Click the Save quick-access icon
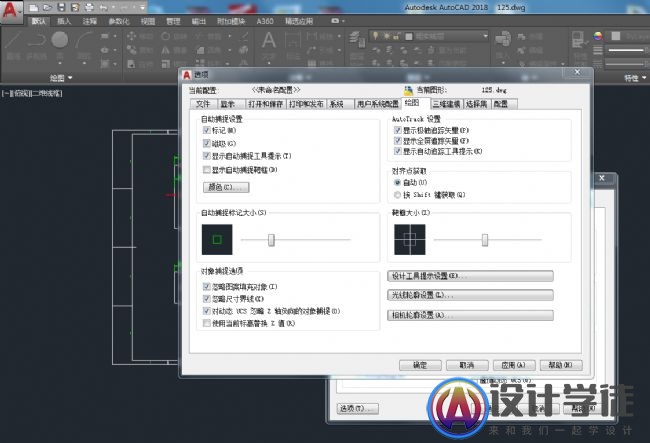Screen dimensions: 650x443 tap(61, 7)
